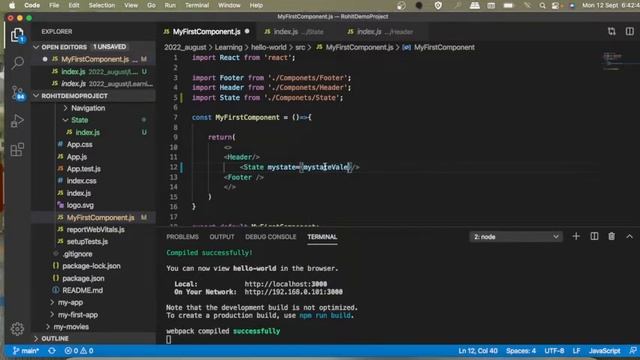640x360 pixels.
Task: Open package.json in the file tree
Action: click(x=83, y=278)
